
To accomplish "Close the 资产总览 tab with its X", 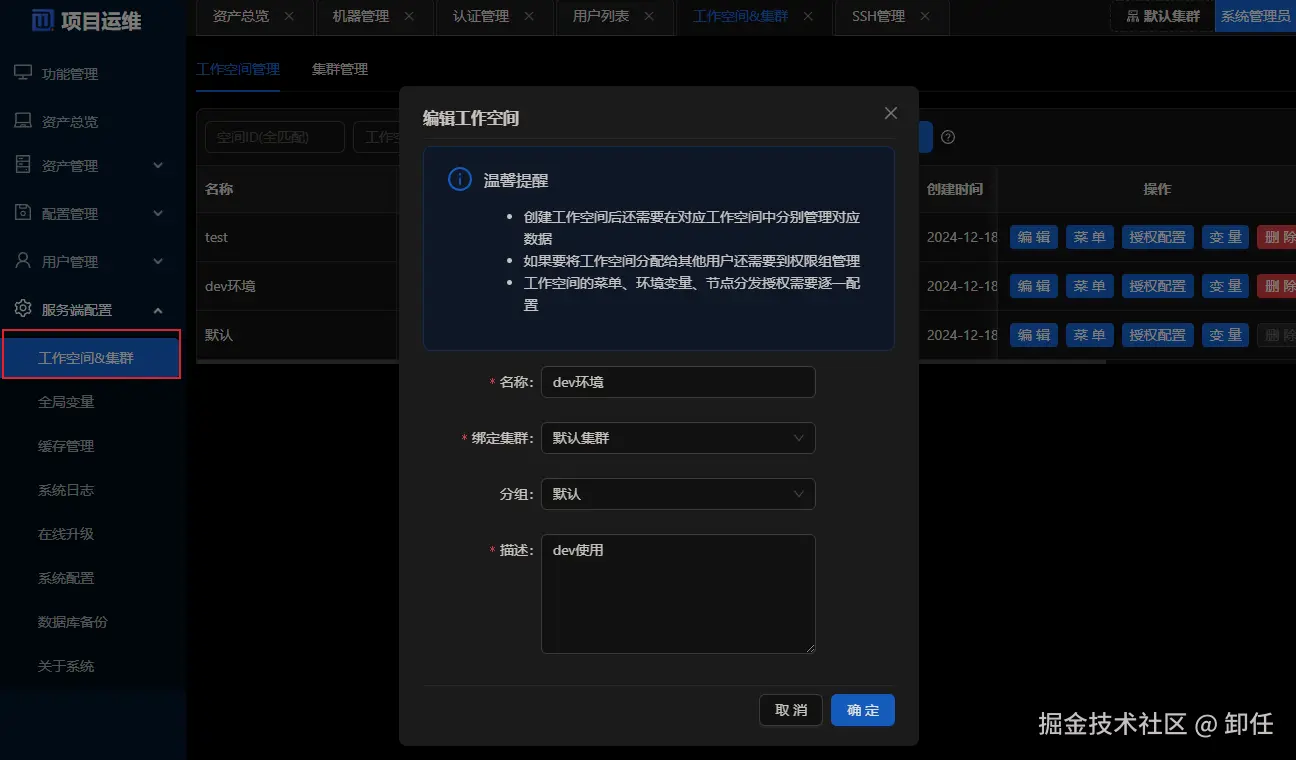I will pyautogui.click(x=289, y=16).
